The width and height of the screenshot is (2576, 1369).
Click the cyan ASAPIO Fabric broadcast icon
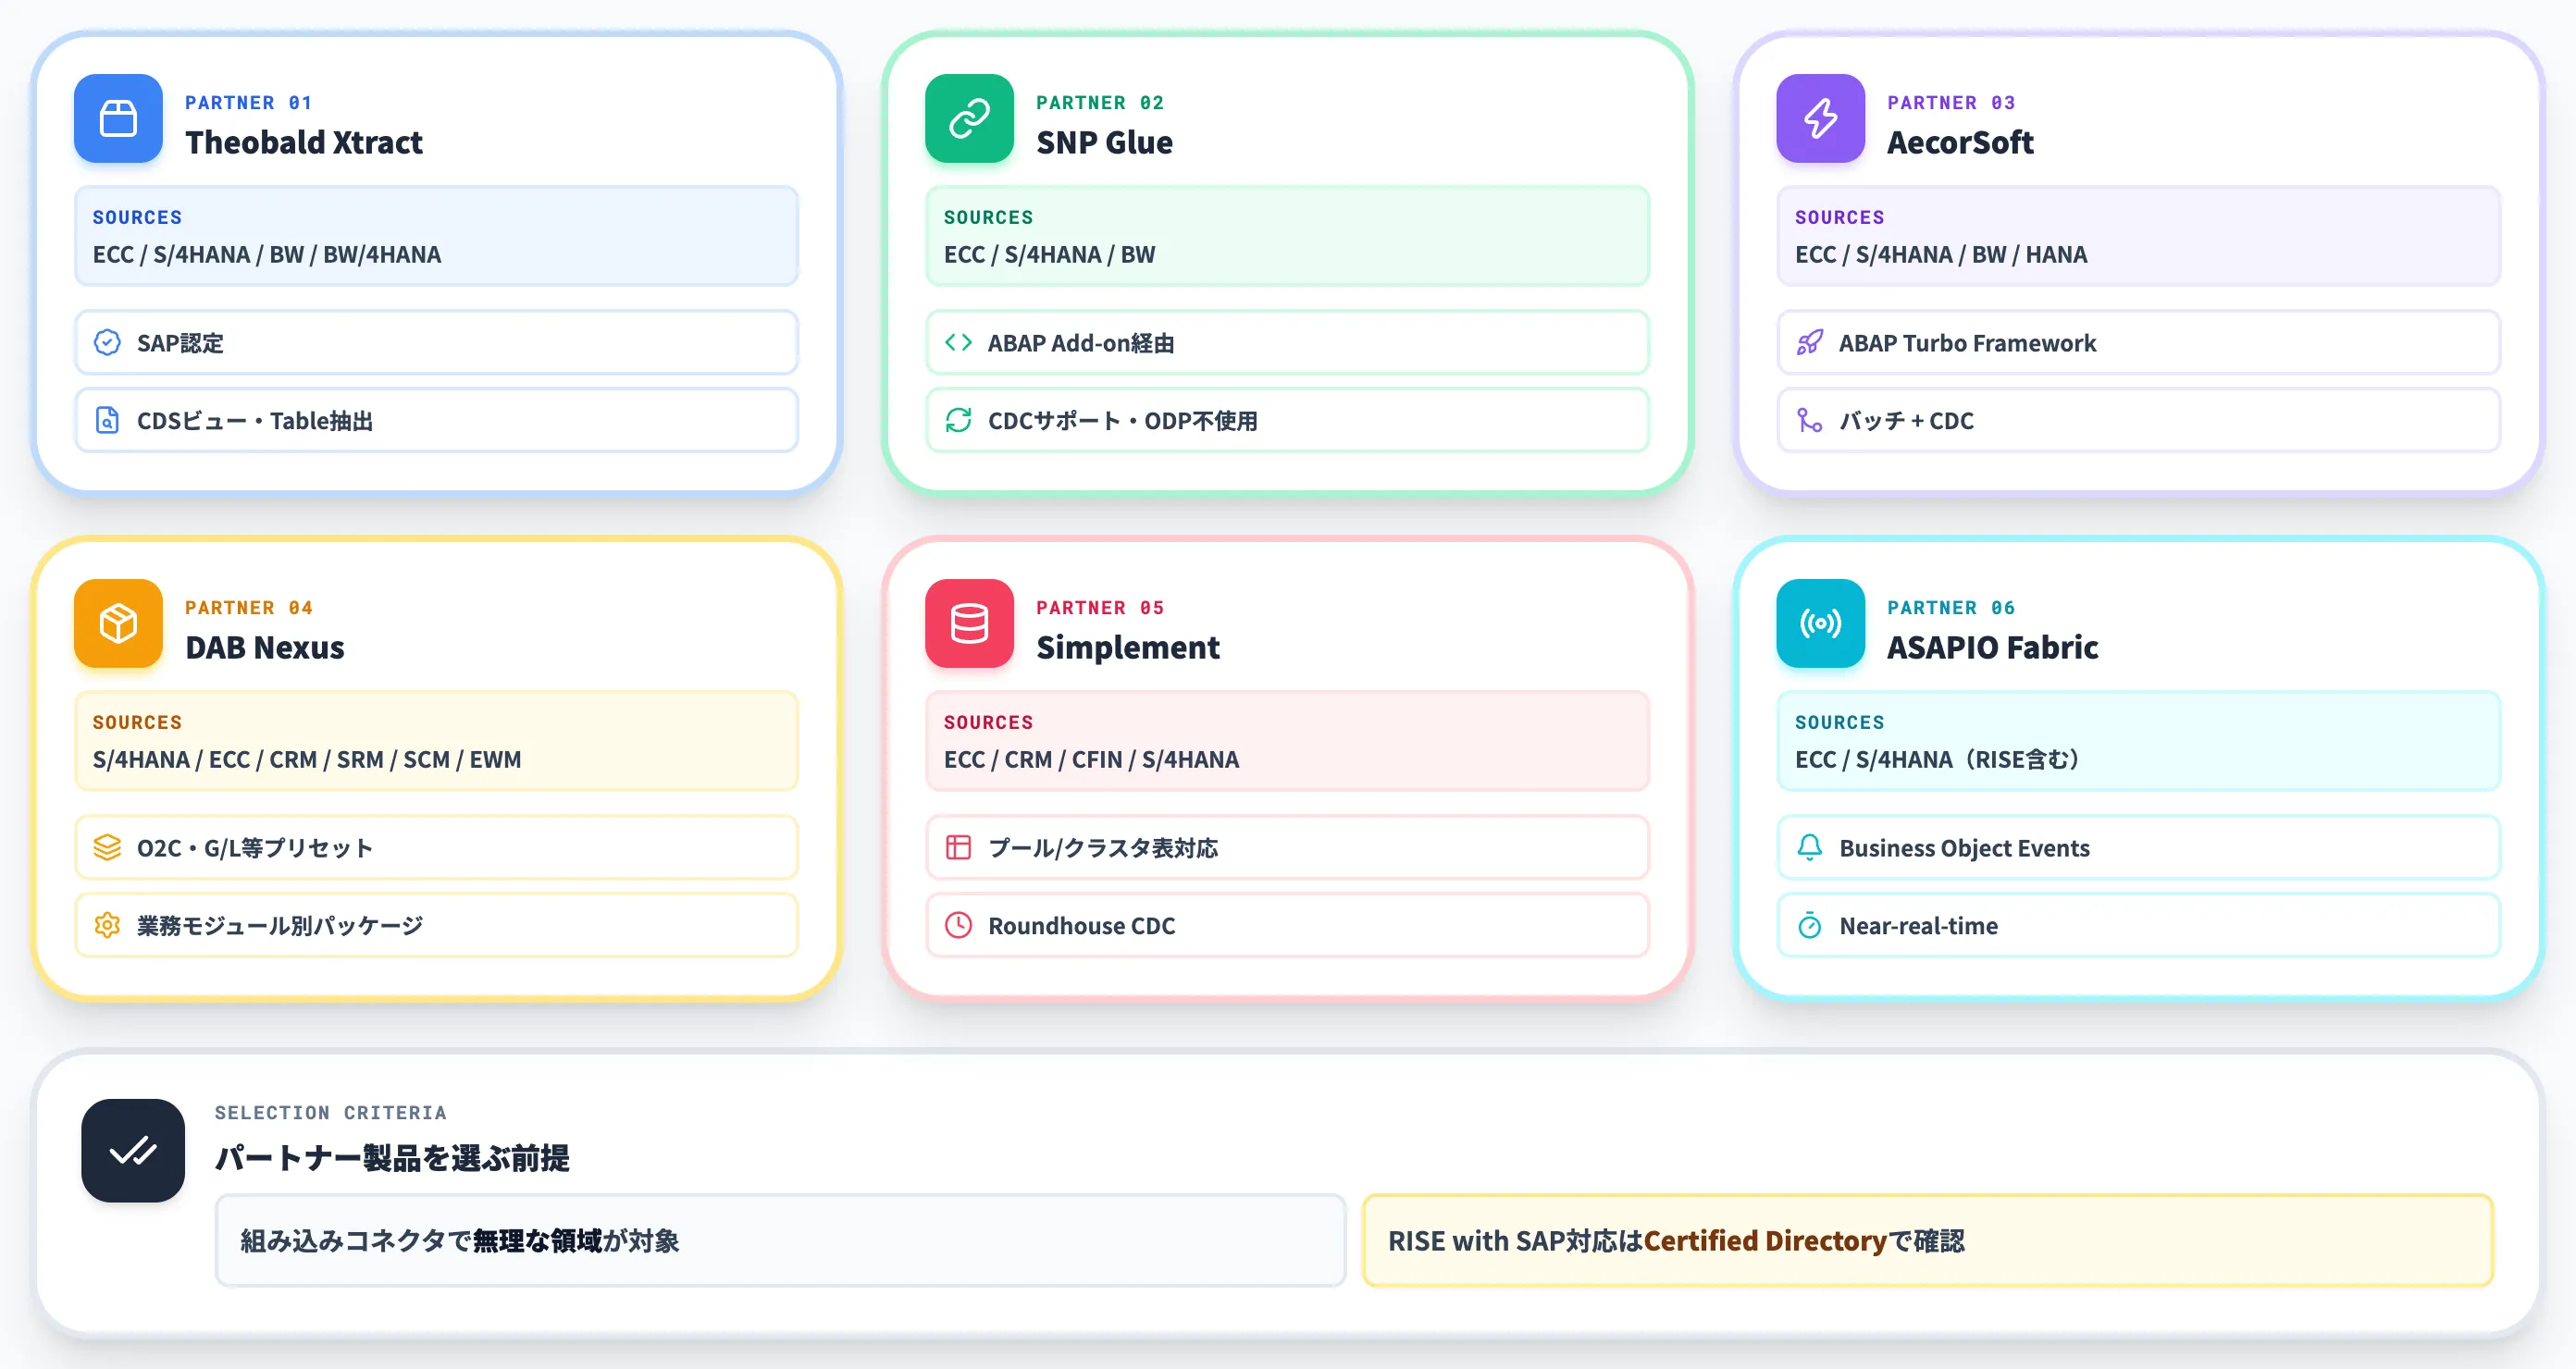(1820, 623)
